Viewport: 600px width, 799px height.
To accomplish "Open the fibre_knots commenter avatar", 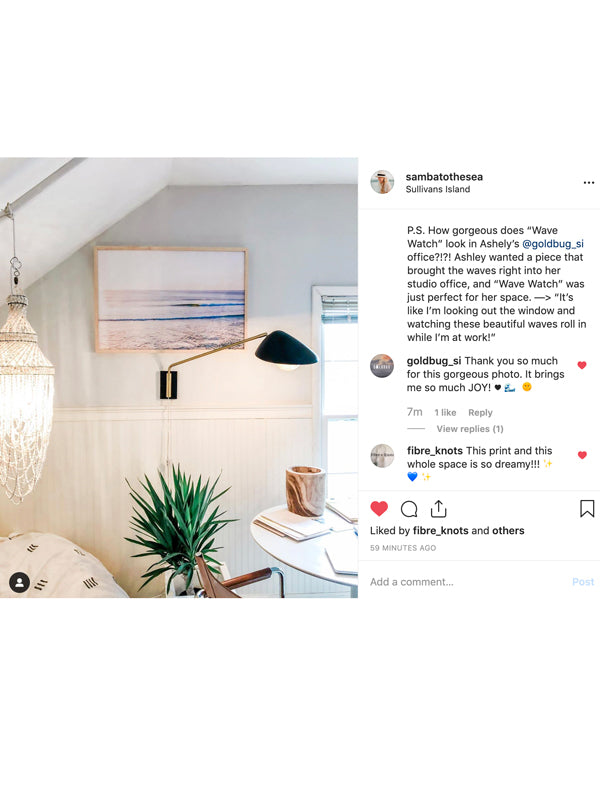I will click(x=382, y=456).
